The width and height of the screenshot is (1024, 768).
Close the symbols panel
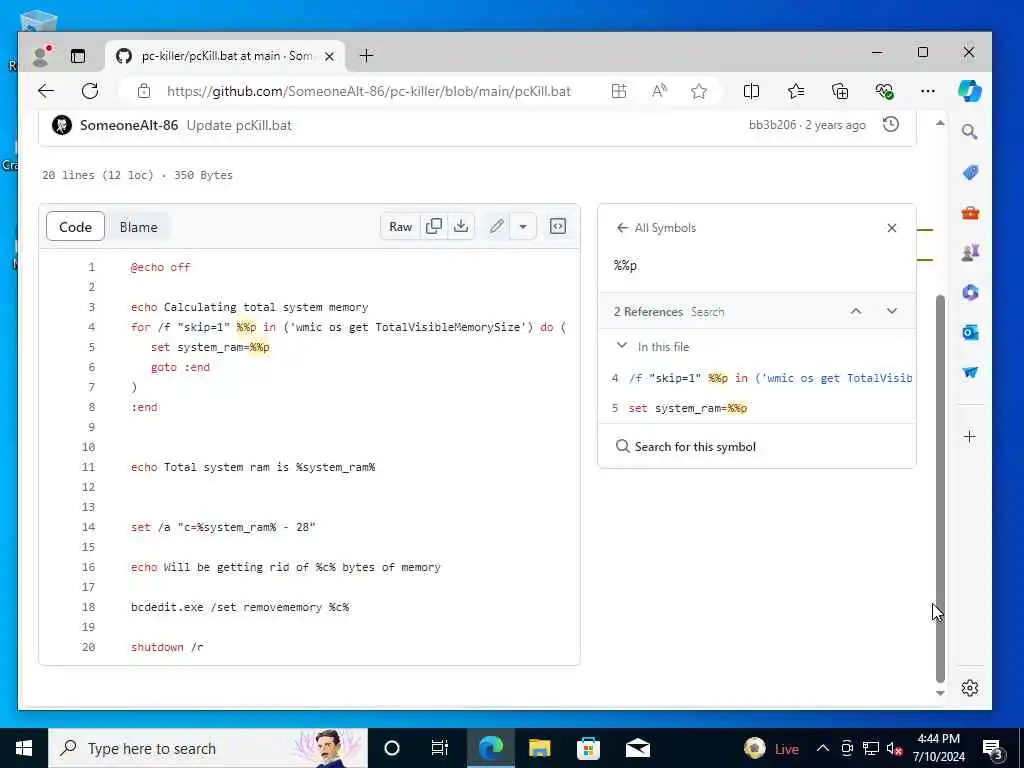pyautogui.click(x=891, y=228)
